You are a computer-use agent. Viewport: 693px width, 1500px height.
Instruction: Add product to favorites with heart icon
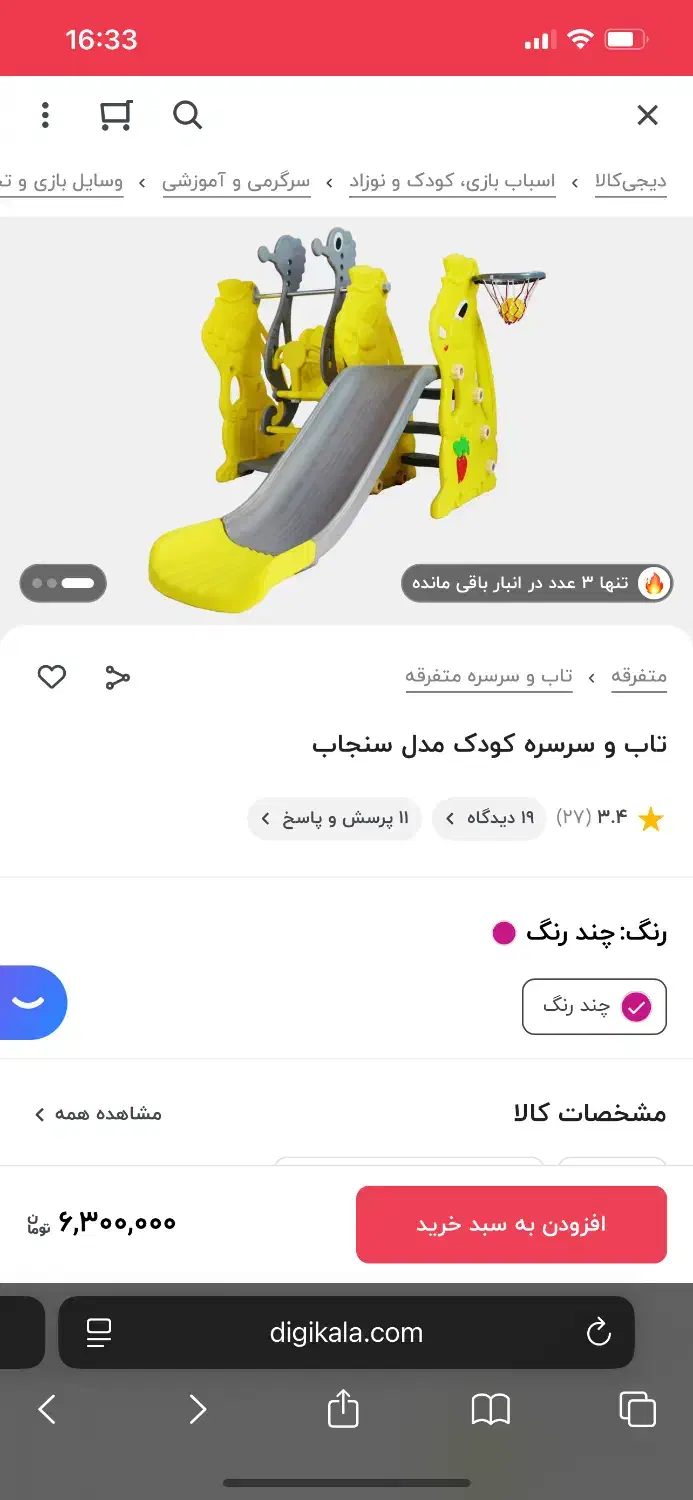tap(52, 677)
